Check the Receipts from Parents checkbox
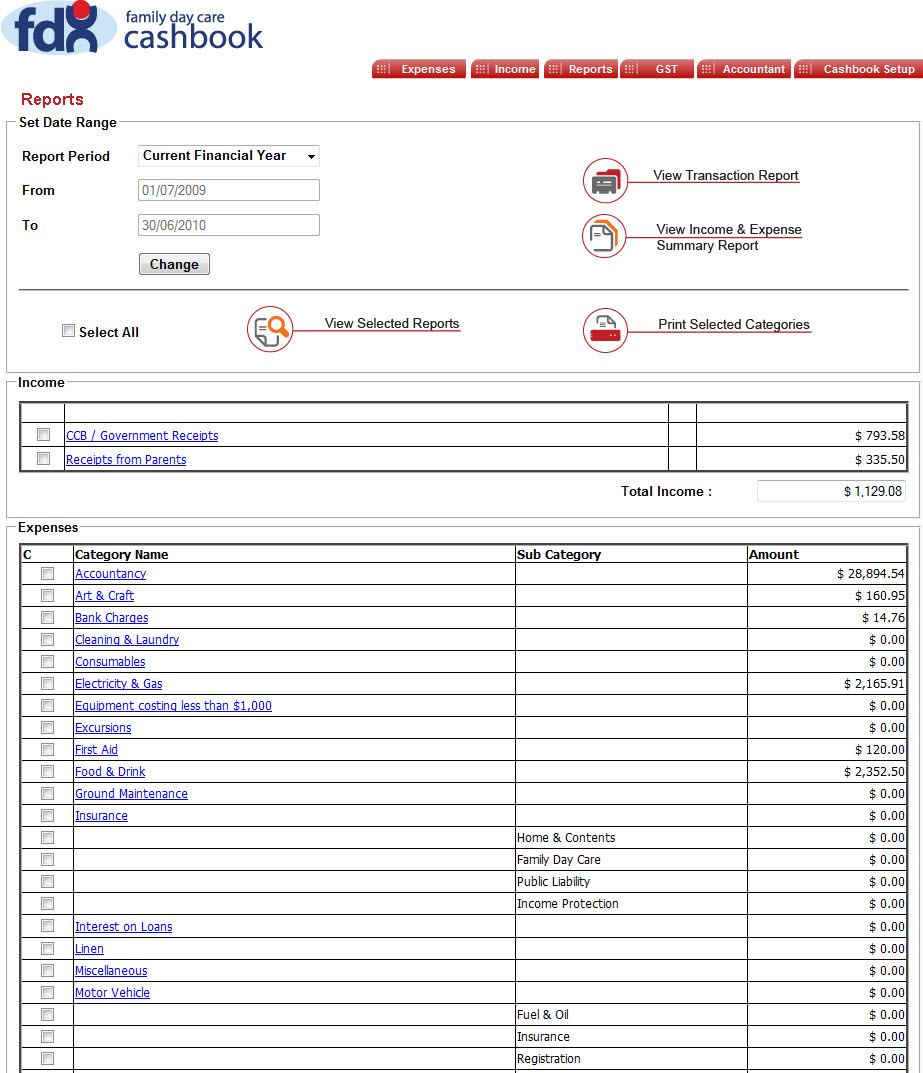The width and height of the screenshot is (923, 1073). pyautogui.click(x=44, y=458)
